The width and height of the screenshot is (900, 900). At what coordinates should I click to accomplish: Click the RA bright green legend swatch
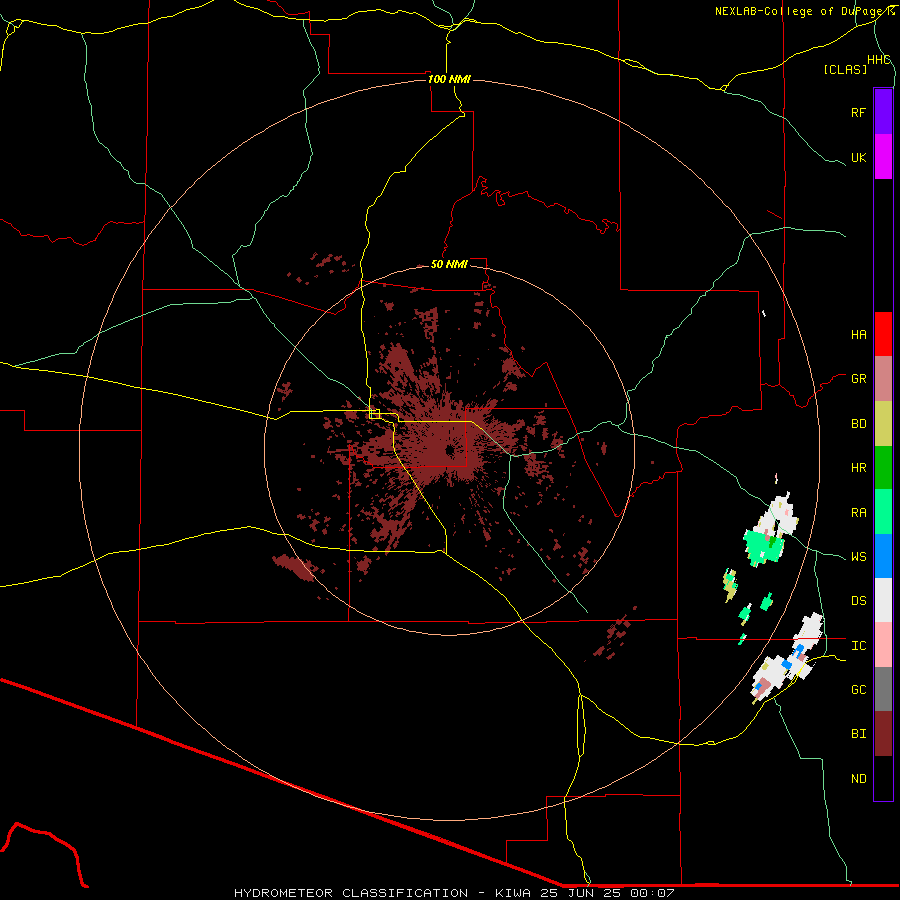tap(883, 512)
